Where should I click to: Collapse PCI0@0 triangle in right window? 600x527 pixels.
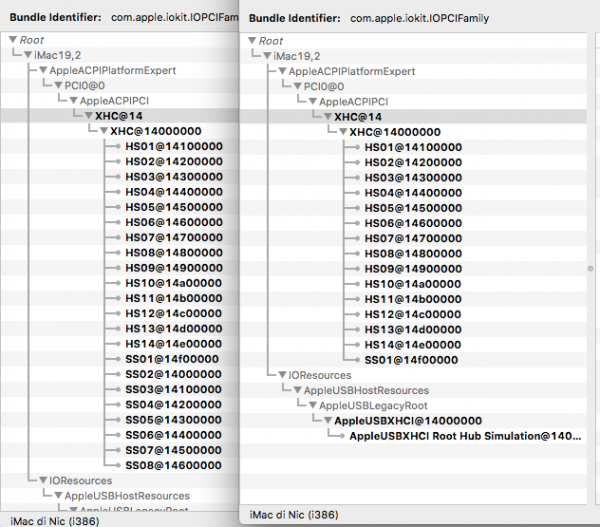[297, 86]
